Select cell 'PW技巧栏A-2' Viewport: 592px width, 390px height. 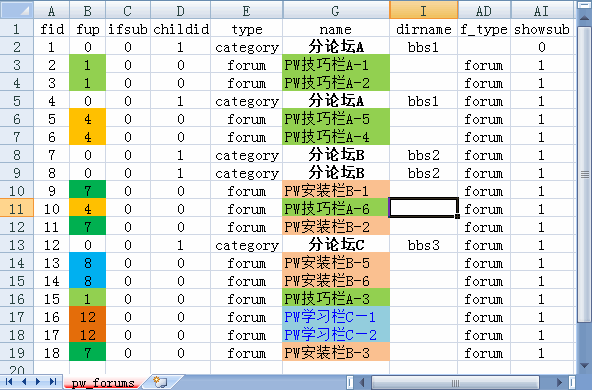tap(336, 83)
